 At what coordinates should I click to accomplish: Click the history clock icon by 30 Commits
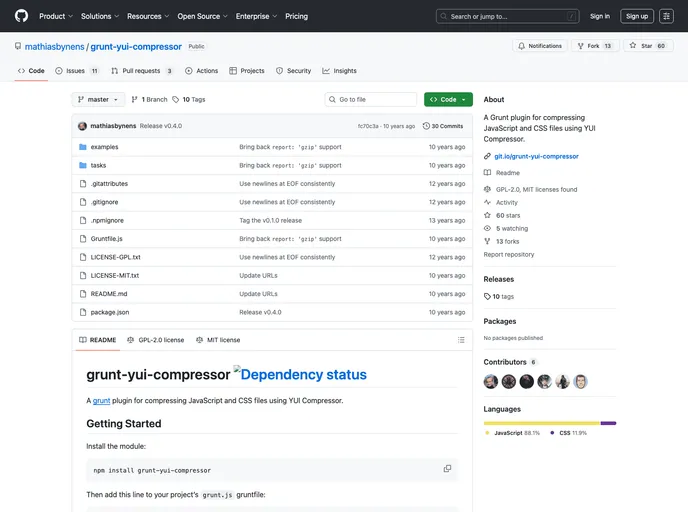coord(426,126)
